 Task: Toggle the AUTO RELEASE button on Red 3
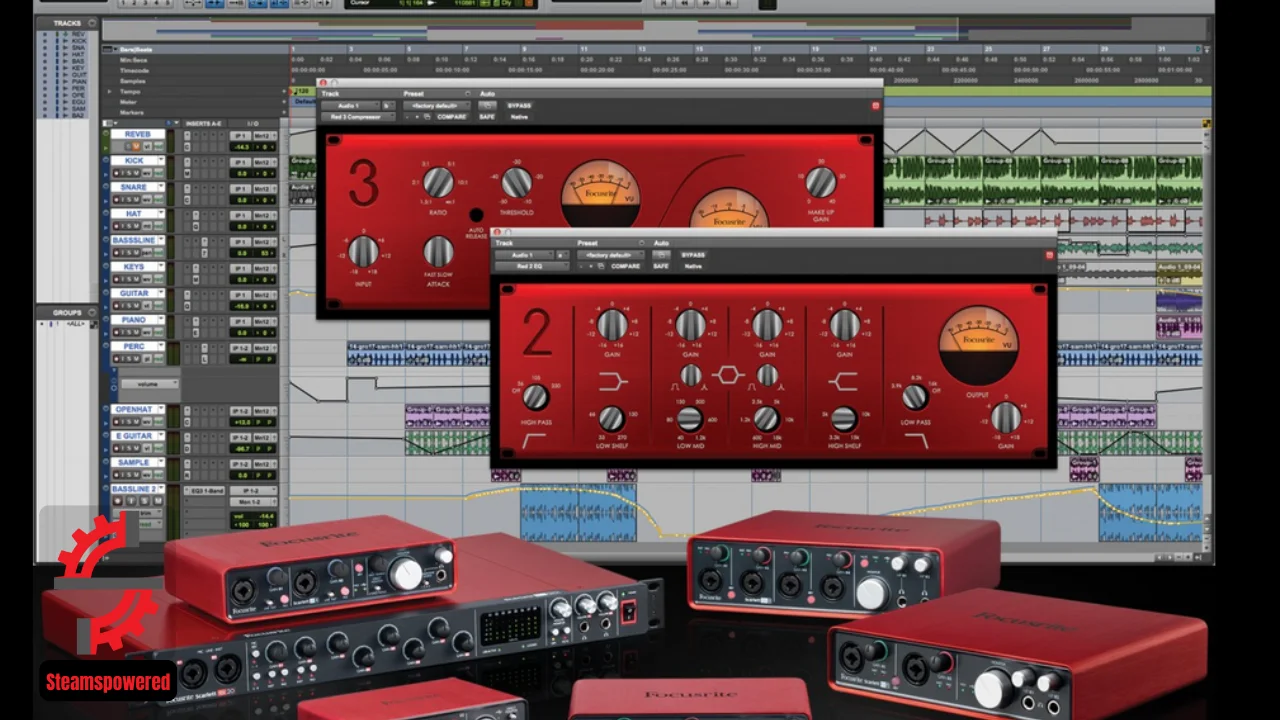click(476, 214)
